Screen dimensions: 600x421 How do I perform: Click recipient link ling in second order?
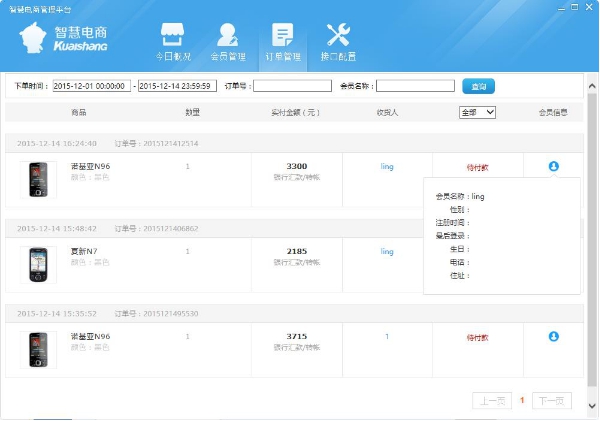click(x=387, y=251)
